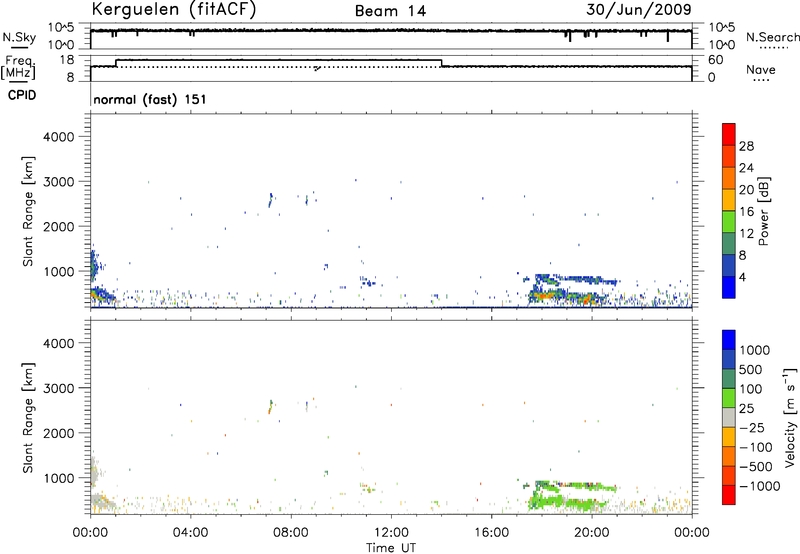This screenshot has width=800, height=554.
Task: Click the 'Power [dB]' colorbar label
Action: 764,211
